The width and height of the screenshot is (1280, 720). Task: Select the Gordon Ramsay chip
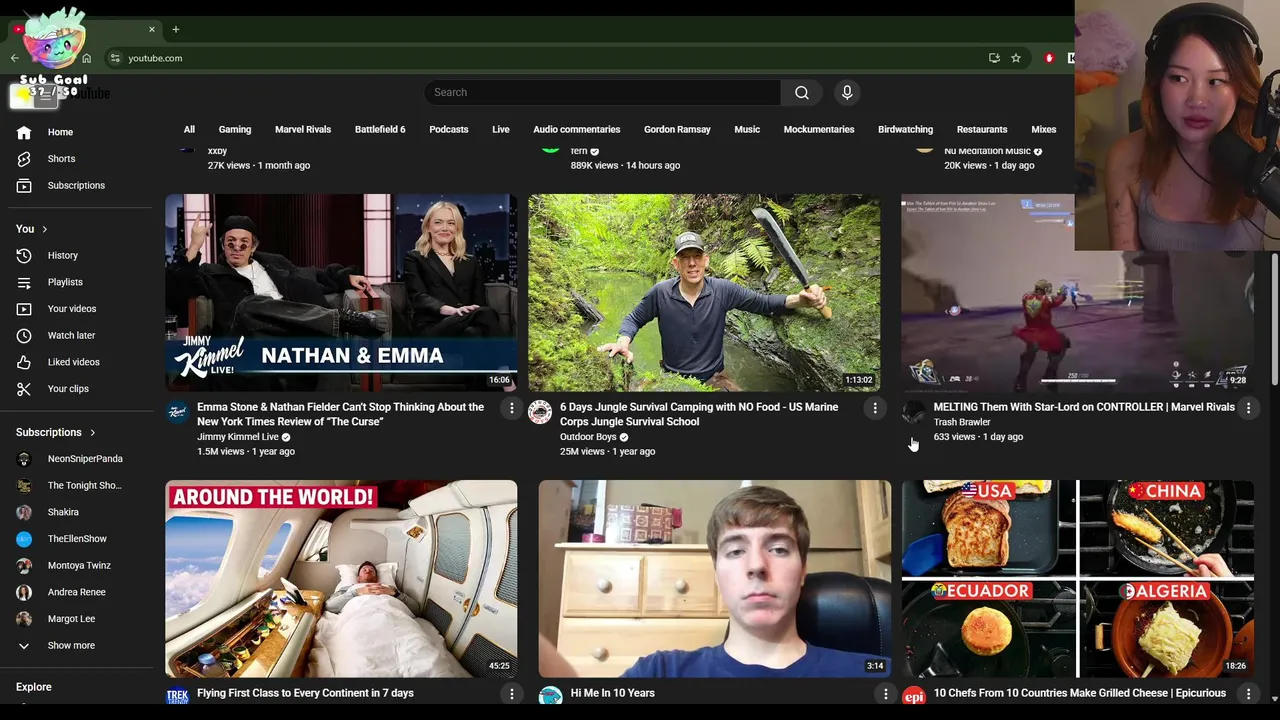[x=677, y=129]
